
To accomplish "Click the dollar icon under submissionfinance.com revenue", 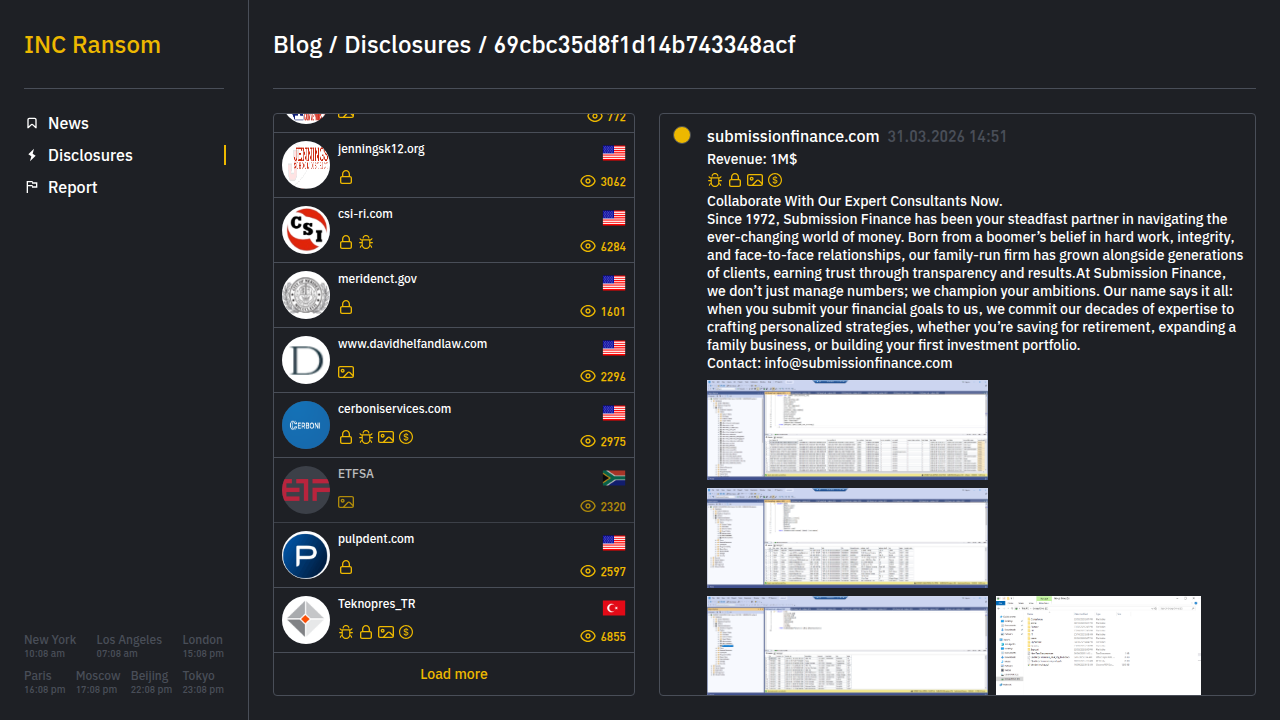I will [775, 180].
